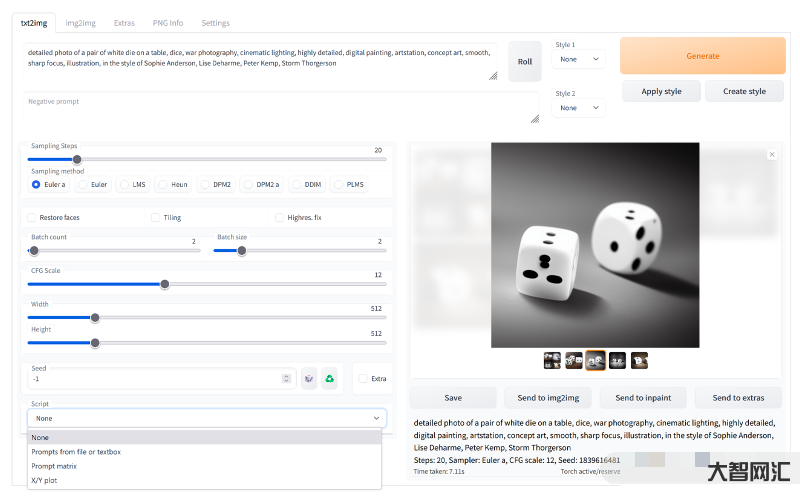800x500 pixels.
Task: Expand the Style 2 dropdown
Action: (x=579, y=107)
